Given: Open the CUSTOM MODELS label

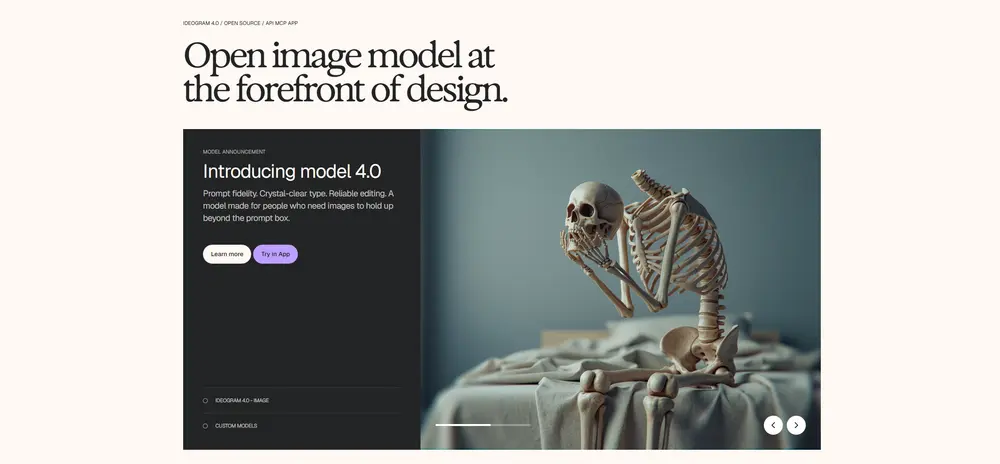Looking at the screenshot, I should pos(236,426).
